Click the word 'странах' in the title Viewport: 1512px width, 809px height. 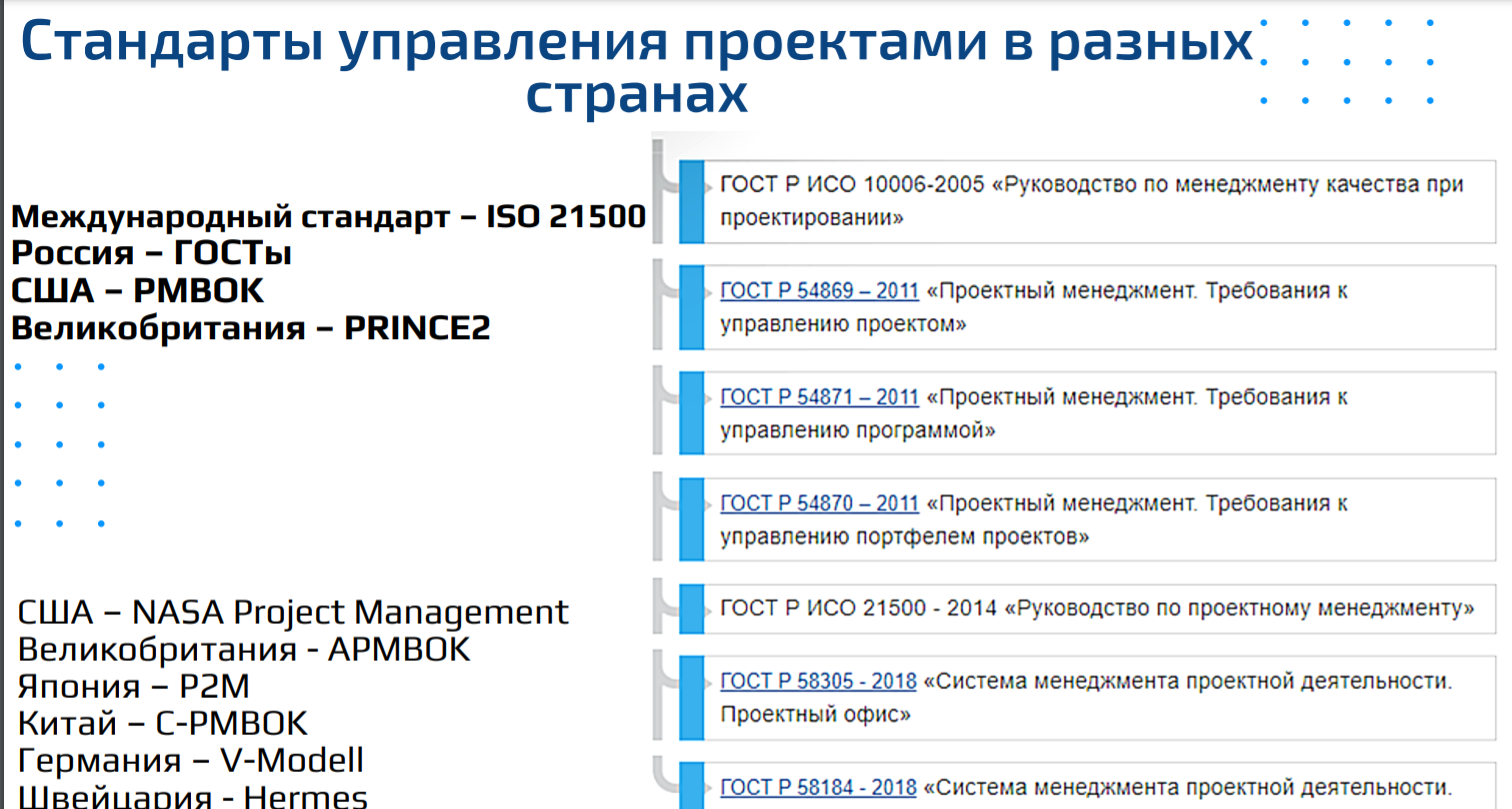pos(636,95)
